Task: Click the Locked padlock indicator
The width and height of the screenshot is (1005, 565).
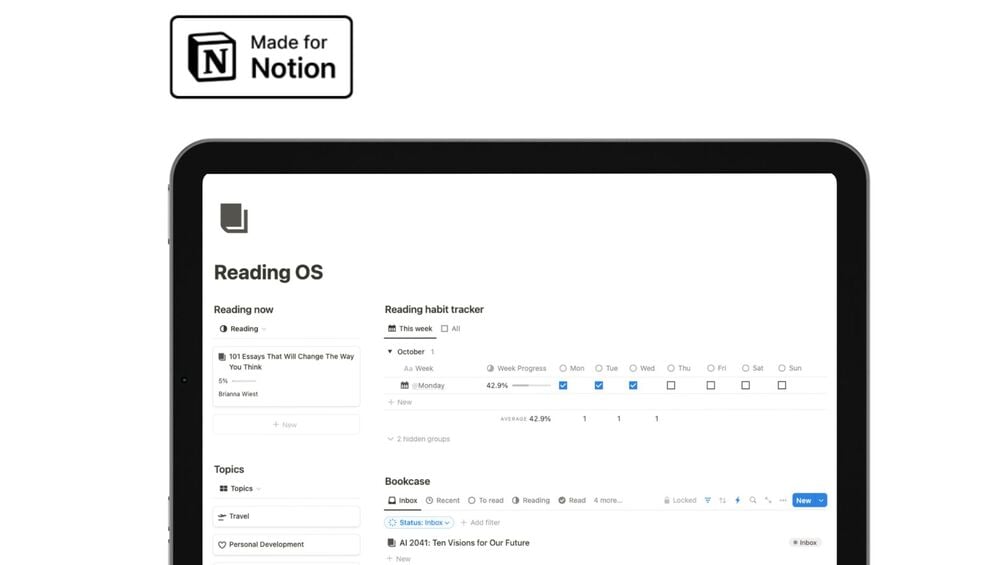Action: pos(680,500)
